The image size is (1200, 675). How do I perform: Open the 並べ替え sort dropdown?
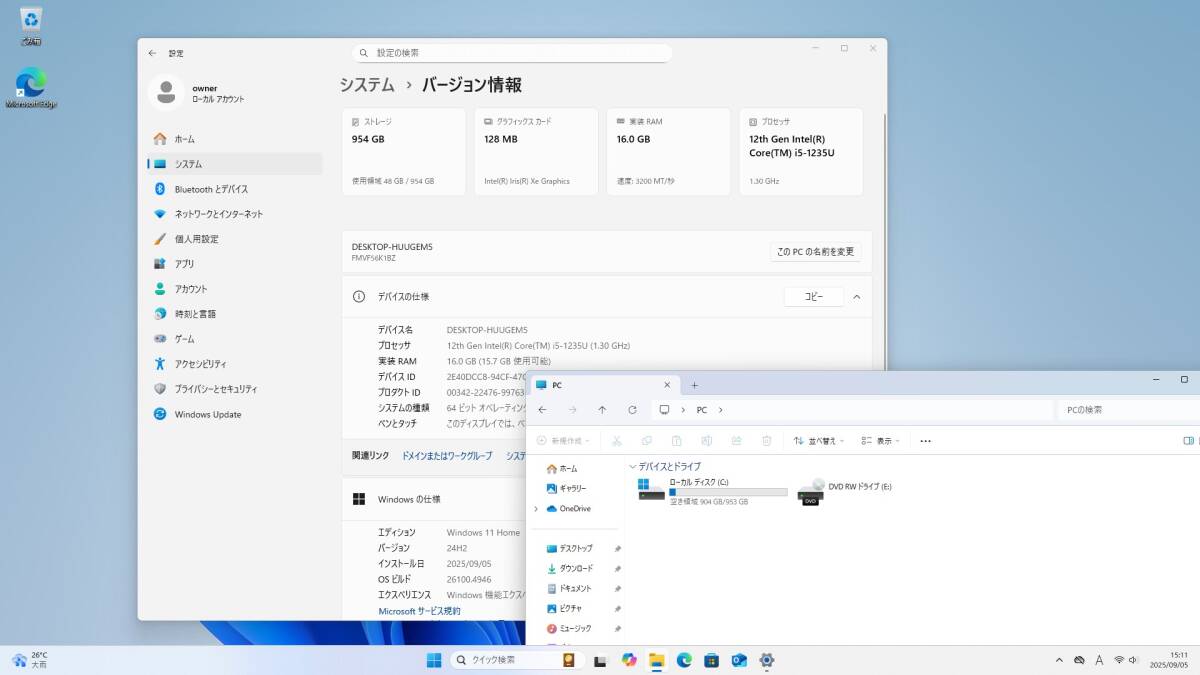pos(820,441)
